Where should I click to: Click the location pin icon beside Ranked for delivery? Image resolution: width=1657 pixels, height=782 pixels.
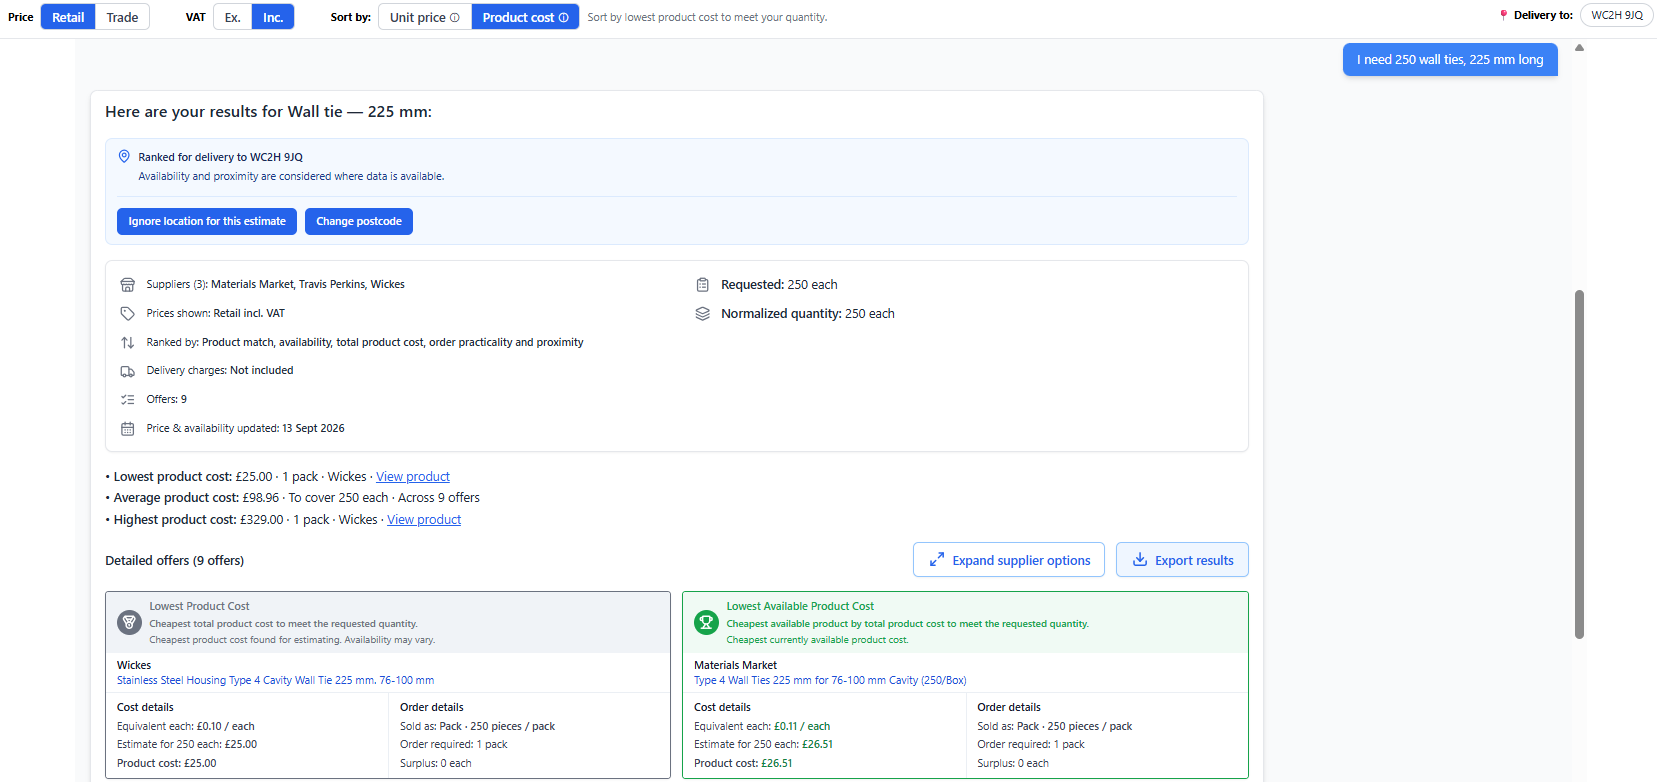(124, 156)
